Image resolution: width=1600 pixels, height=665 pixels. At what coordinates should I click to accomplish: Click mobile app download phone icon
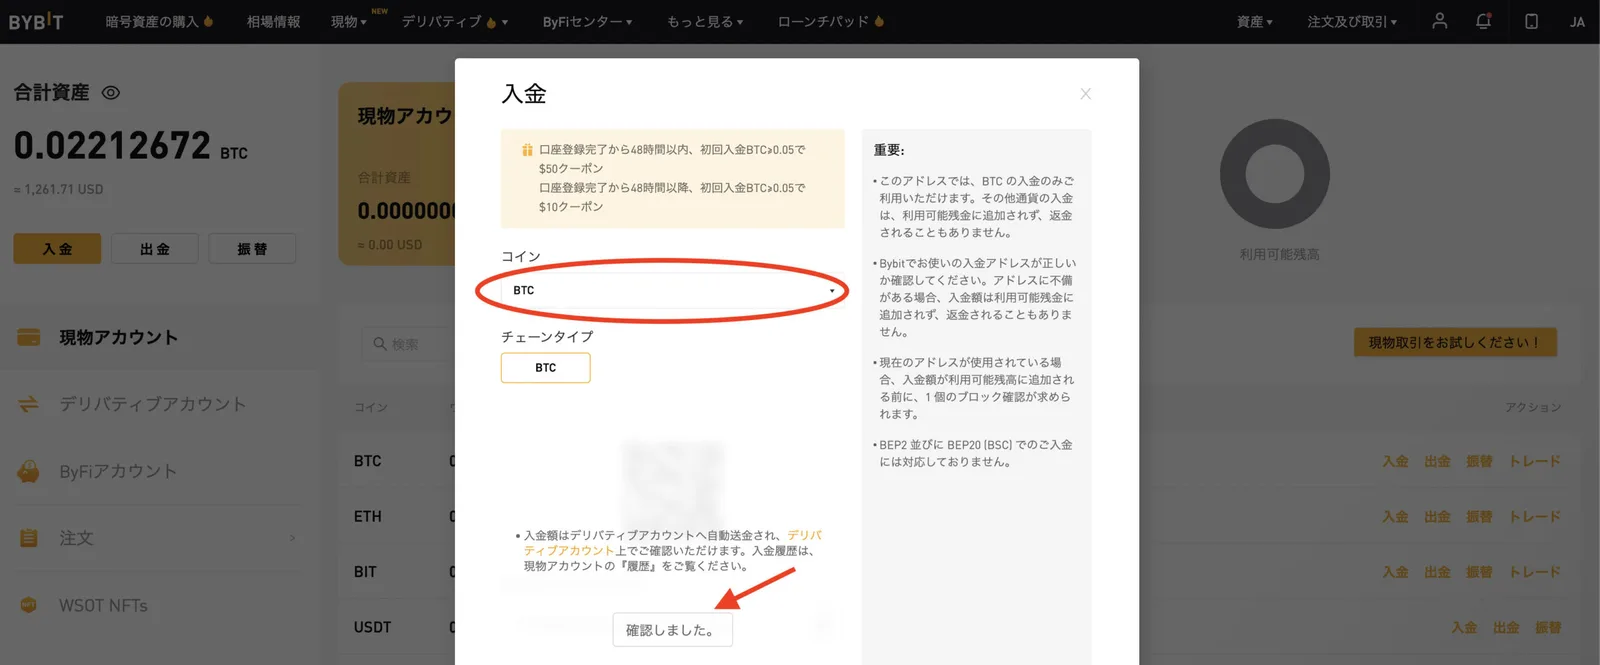point(1531,21)
